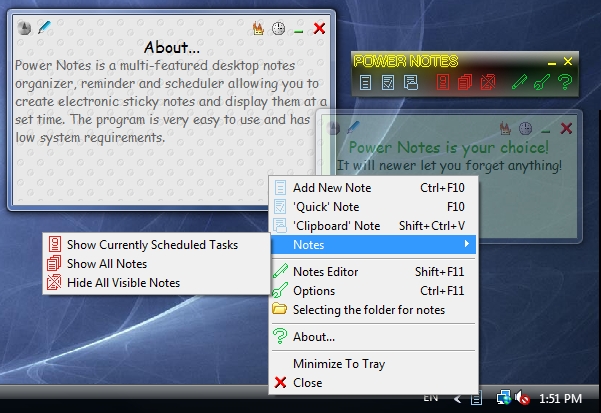This screenshot has height=413, width=601.
Task: Select 'Selecting the folder for notes'
Action: 374,310
